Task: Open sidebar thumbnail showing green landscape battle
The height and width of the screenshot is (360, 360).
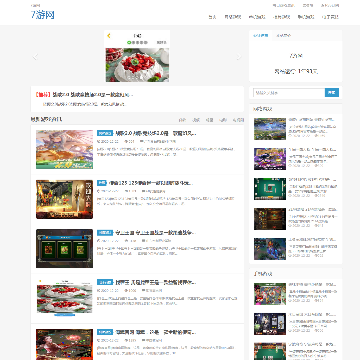Action: pyautogui.click(x=270, y=129)
